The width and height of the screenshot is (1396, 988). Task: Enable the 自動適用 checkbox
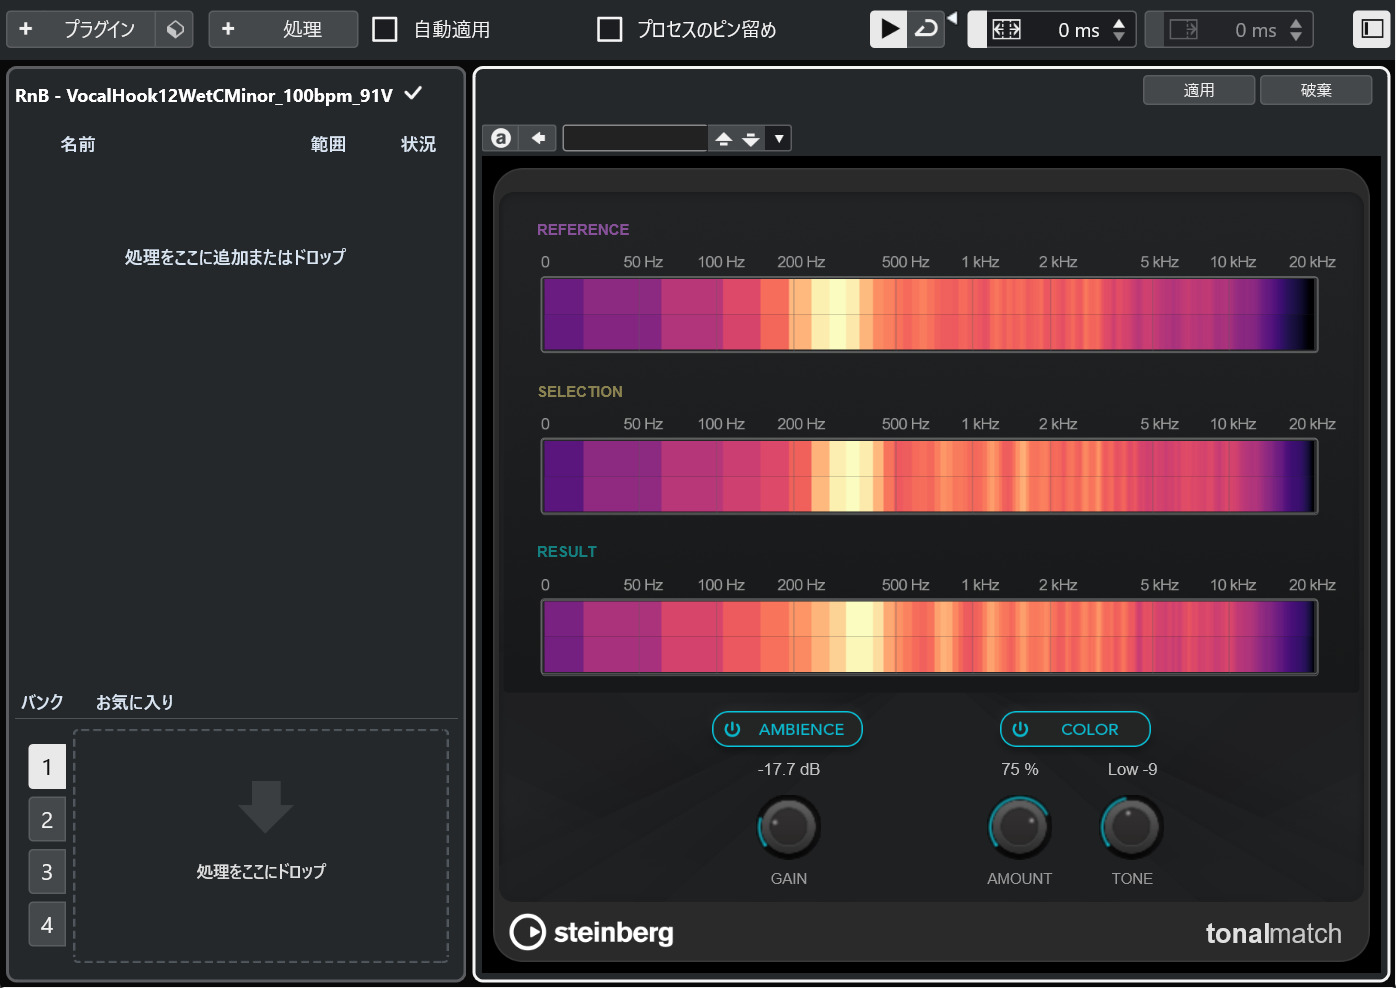coord(385,29)
